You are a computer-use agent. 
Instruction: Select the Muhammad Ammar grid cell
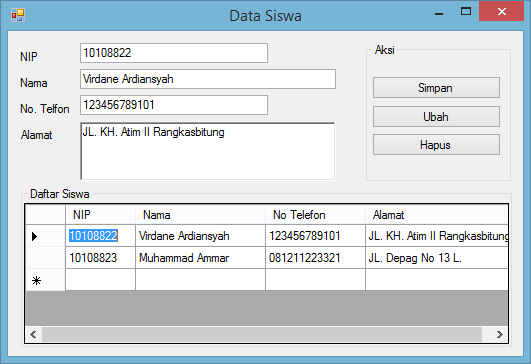[x=200, y=258]
